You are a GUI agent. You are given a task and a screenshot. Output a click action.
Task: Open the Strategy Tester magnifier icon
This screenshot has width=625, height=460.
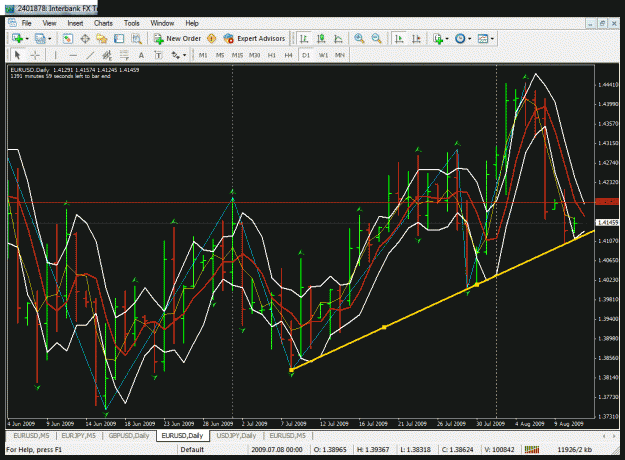136,39
